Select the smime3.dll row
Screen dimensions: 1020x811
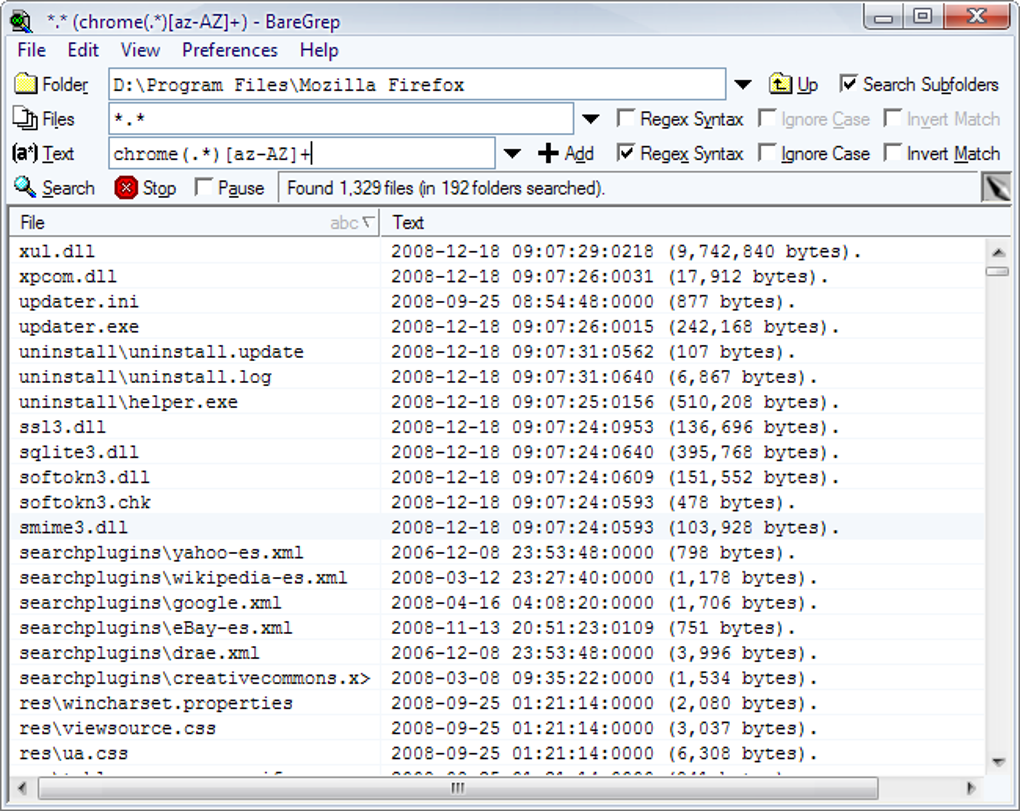pos(498,527)
